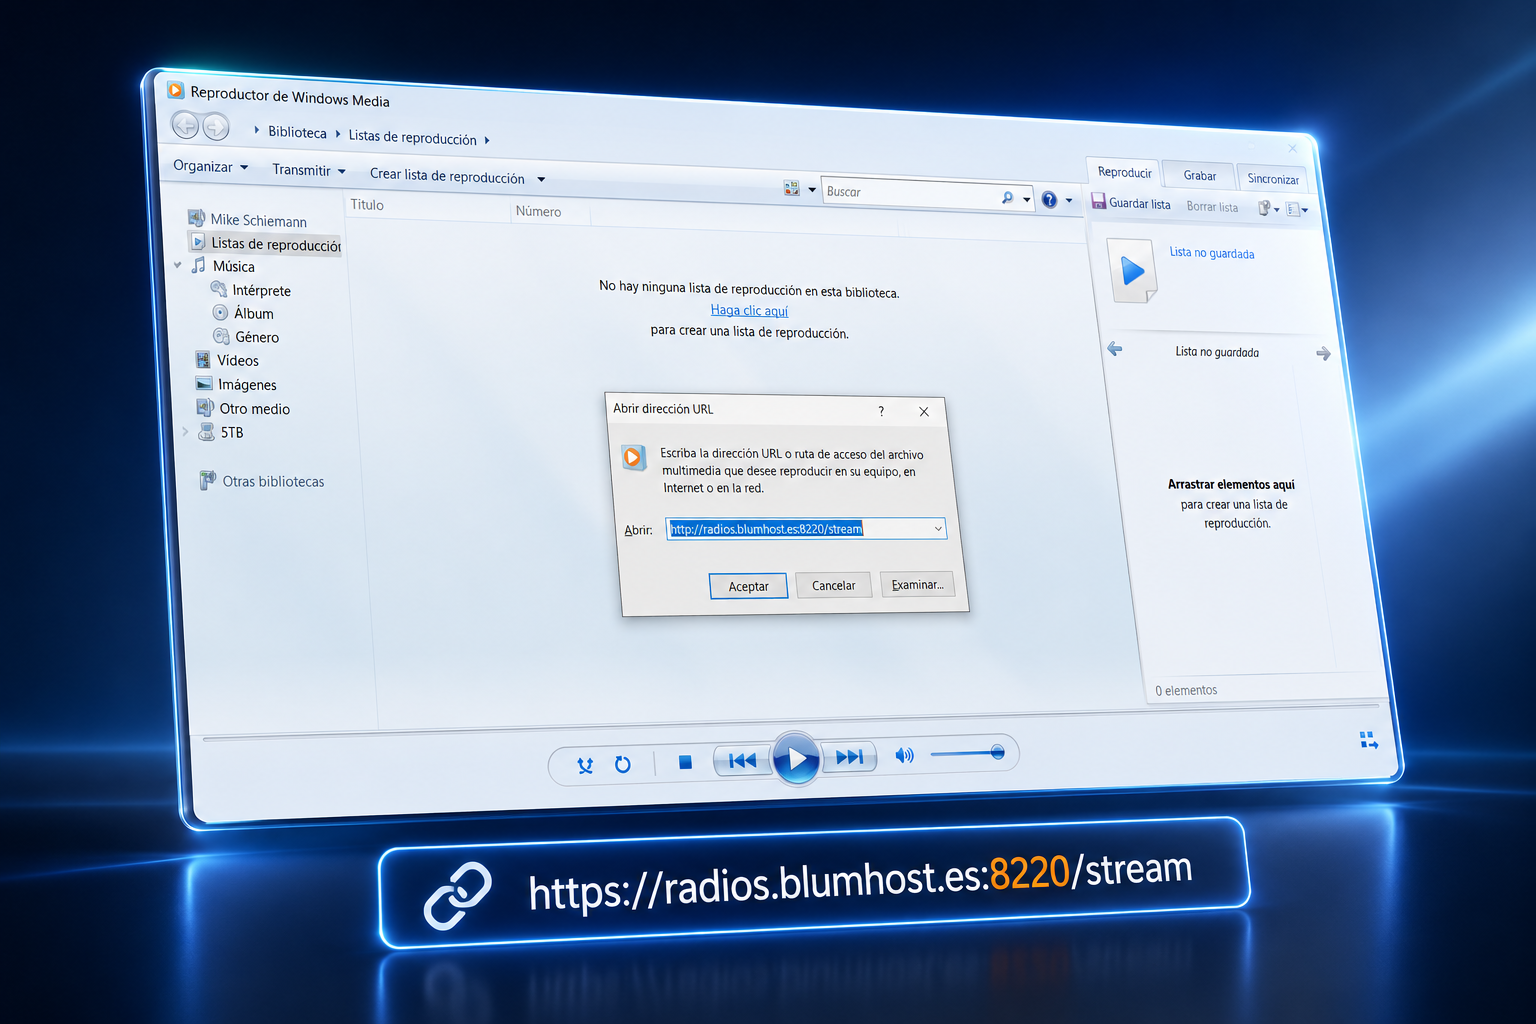The width and height of the screenshot is (1536, 1024).
Task: Open the Organizar menu
Action: 211,166
